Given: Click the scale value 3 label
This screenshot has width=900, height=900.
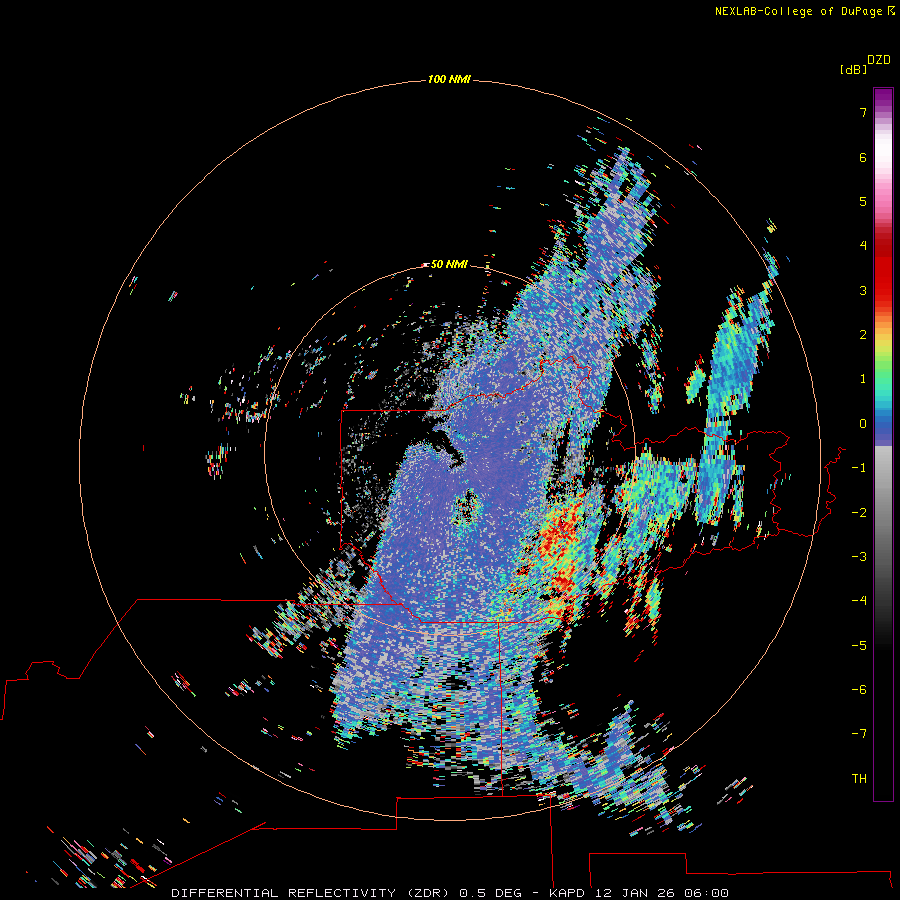Looking at the screenshot, I should (863, 290).
